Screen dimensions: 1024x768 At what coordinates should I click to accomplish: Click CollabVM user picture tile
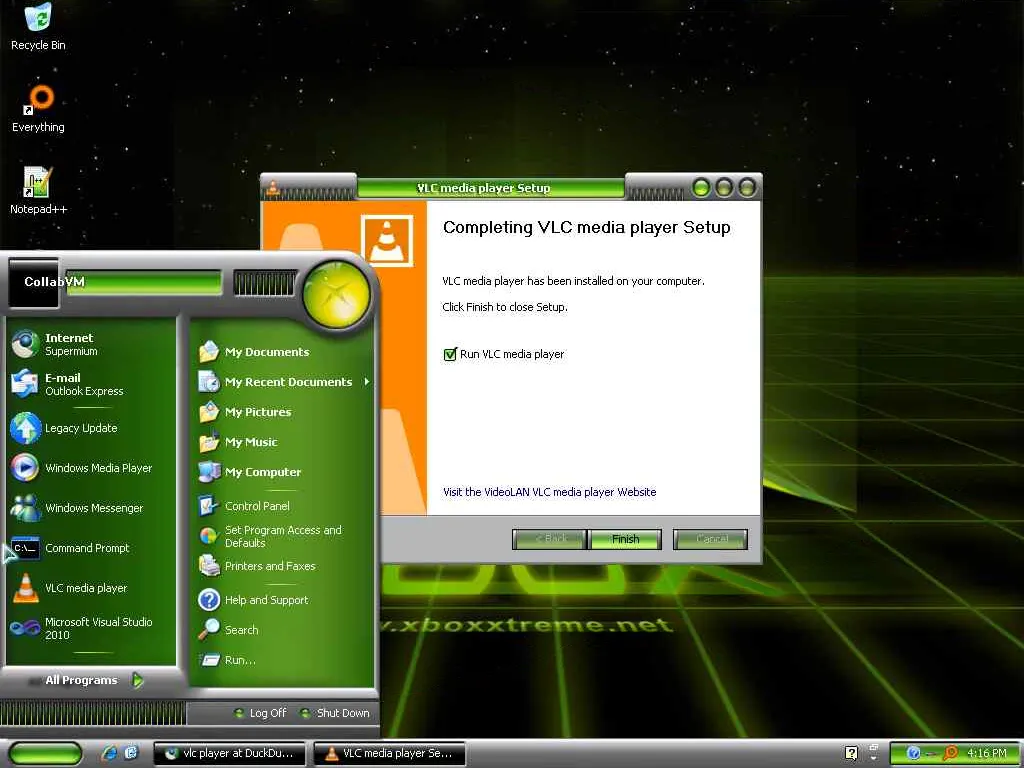[33, 282]
